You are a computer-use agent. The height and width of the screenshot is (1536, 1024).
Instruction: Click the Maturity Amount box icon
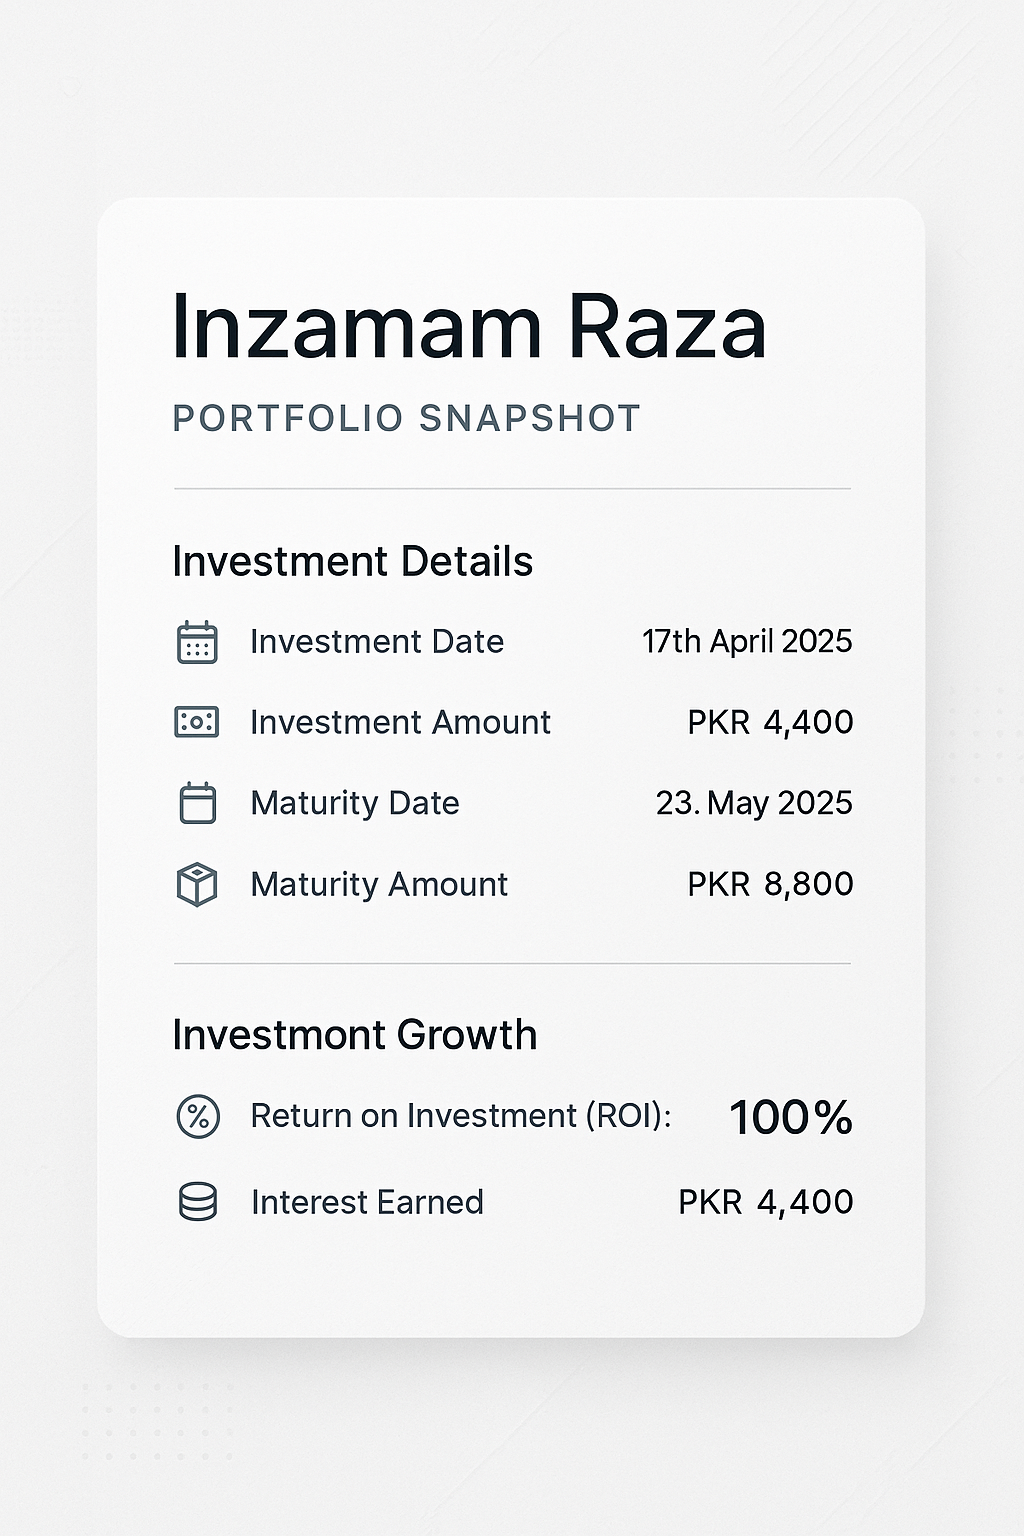(197, 885)
